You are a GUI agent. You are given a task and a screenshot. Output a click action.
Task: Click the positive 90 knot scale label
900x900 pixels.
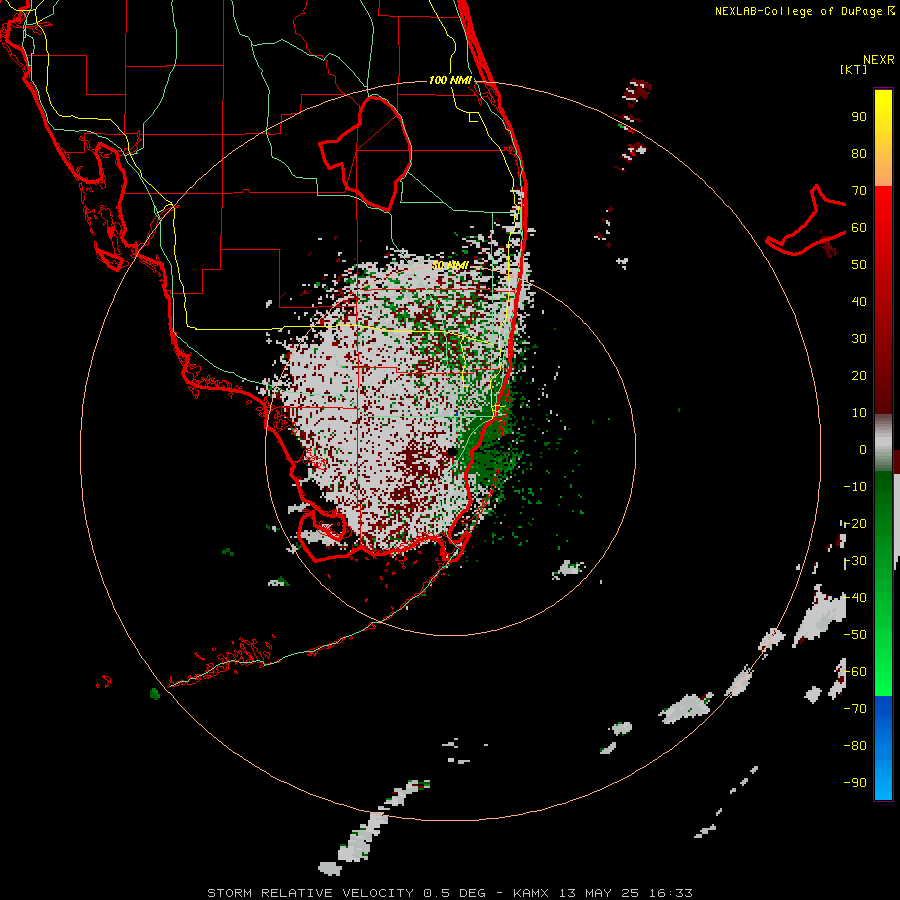(x=859, y=117)
